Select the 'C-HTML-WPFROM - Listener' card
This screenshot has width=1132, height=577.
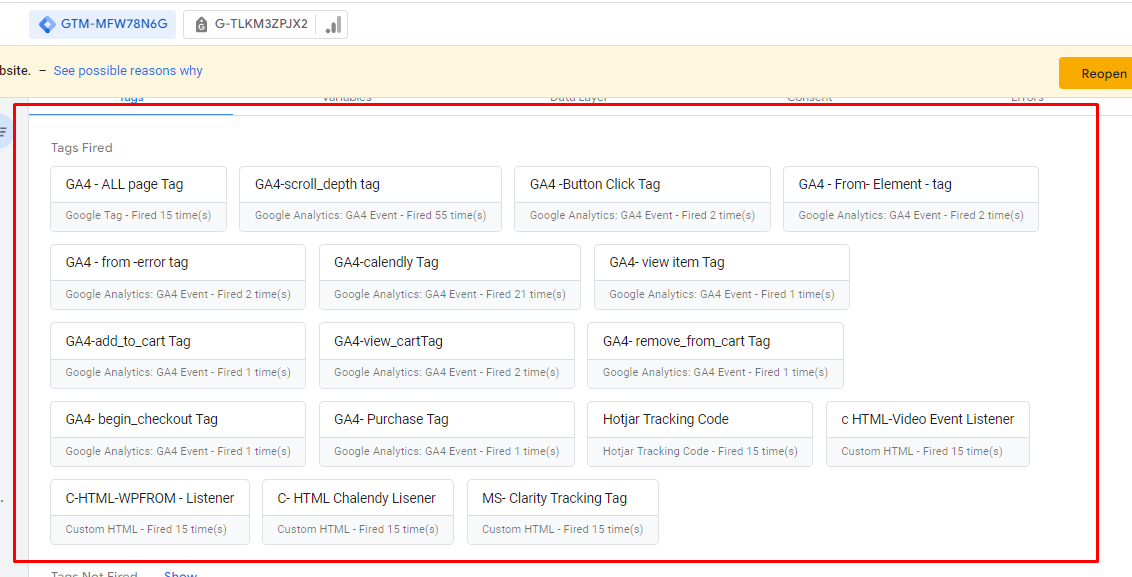point(150,512)
